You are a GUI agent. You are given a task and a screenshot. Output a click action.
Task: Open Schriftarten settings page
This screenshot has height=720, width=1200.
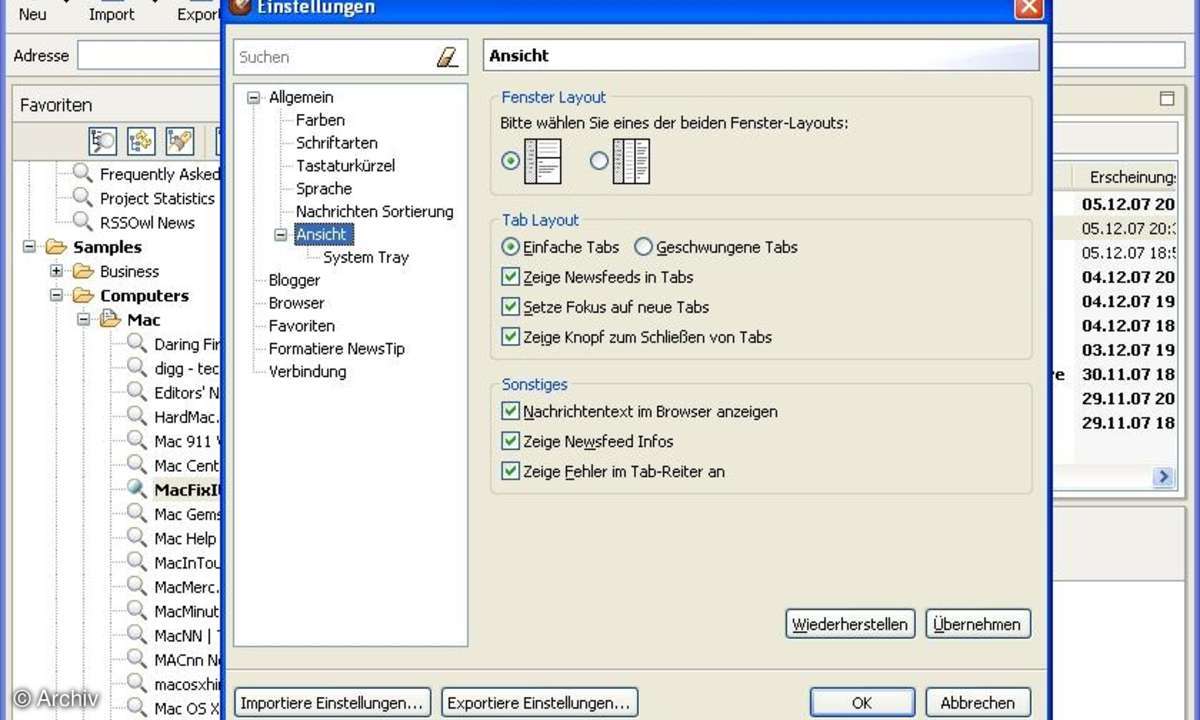click(x=337, y=143)
